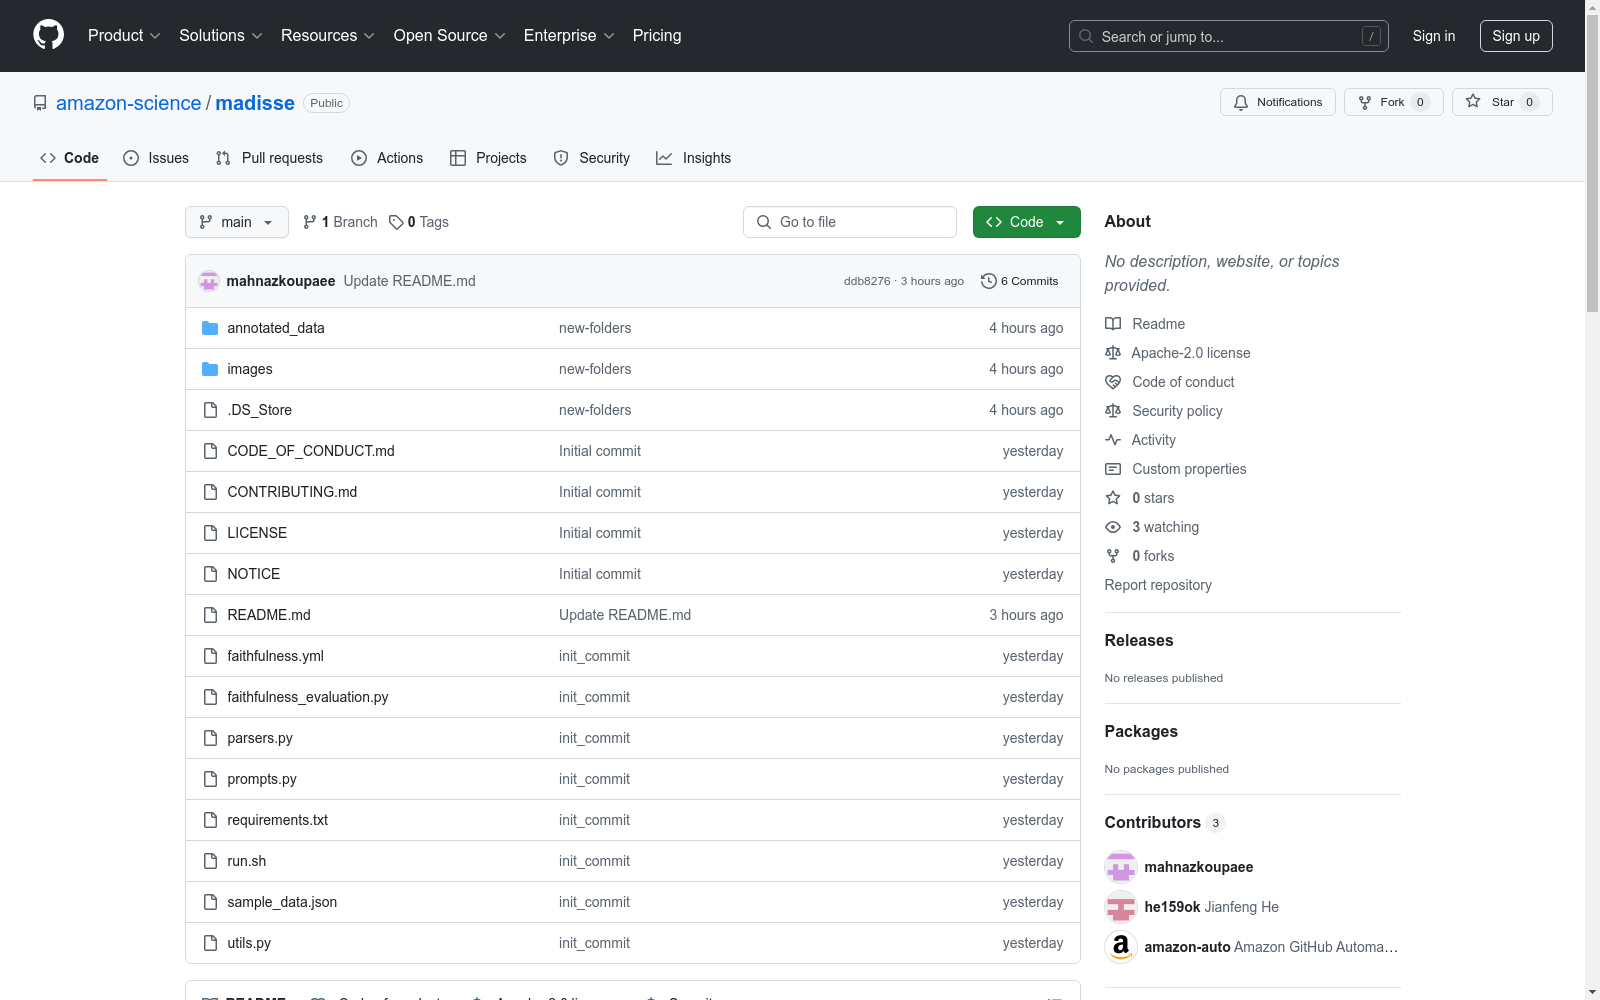Click the repository icon beside amazon-science
The height and width of the screenshot is (1000, 1600).
pyautogui.click(x=40, y=103)
